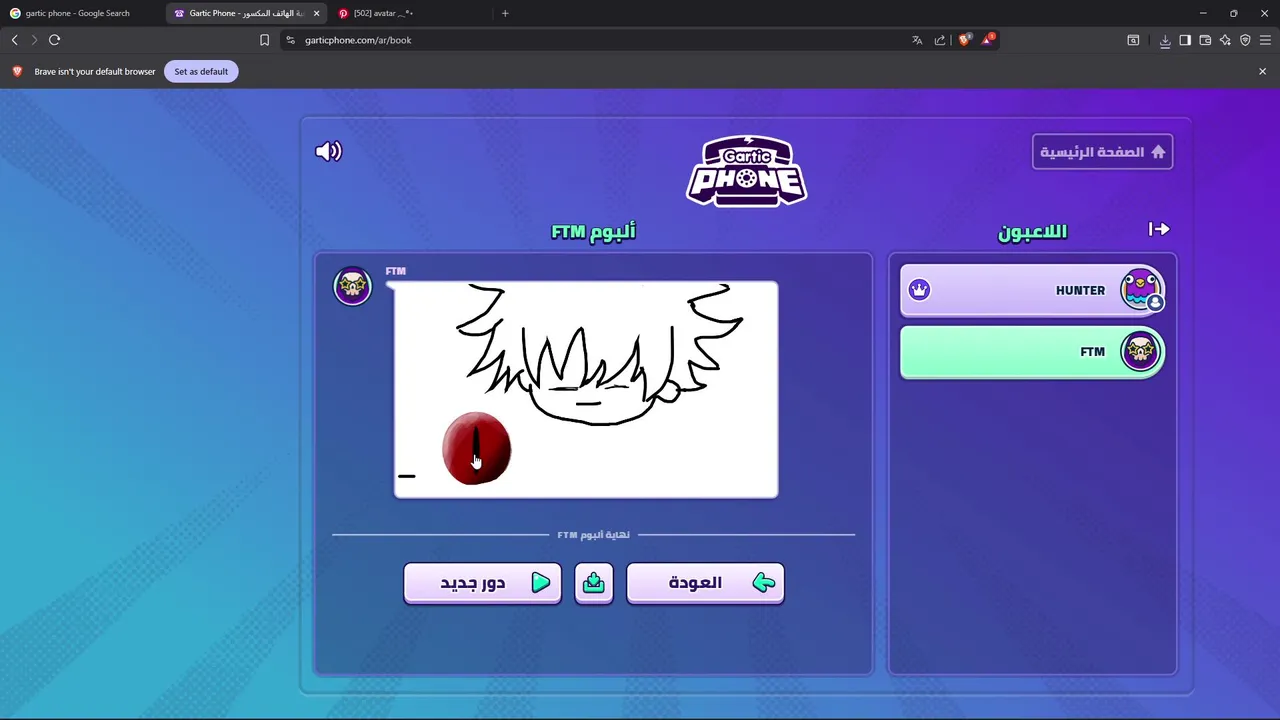Viewport: 1280px width, 720px height.
Task: Click the العودة back button
Action: (x=705, y=583)
